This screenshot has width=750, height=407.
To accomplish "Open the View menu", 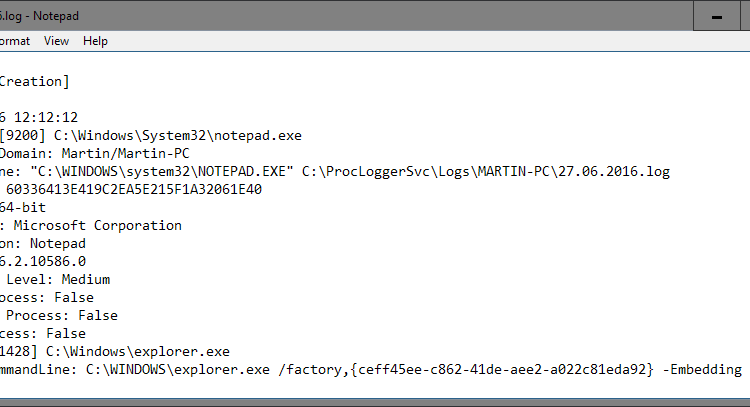I will (56, 41).
